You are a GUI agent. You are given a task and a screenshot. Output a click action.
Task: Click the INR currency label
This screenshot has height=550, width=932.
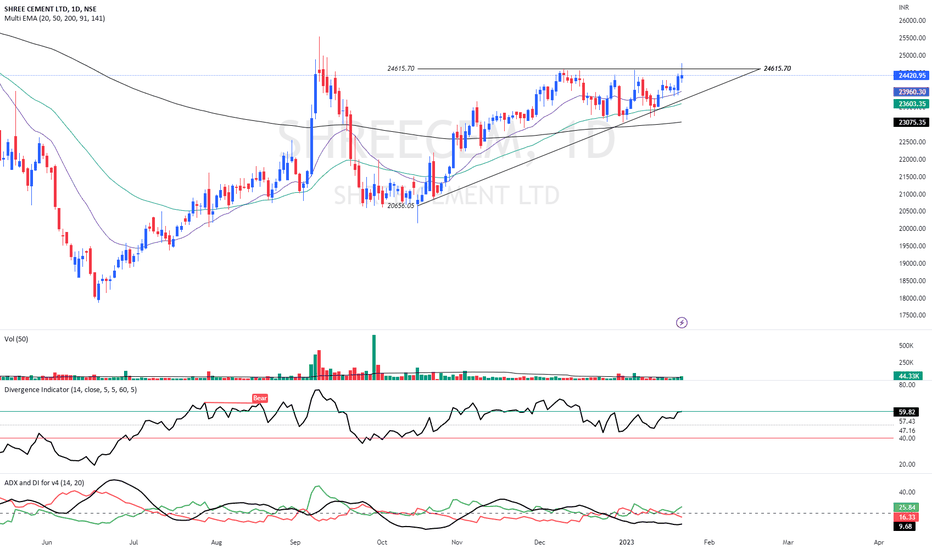point(903,7)
